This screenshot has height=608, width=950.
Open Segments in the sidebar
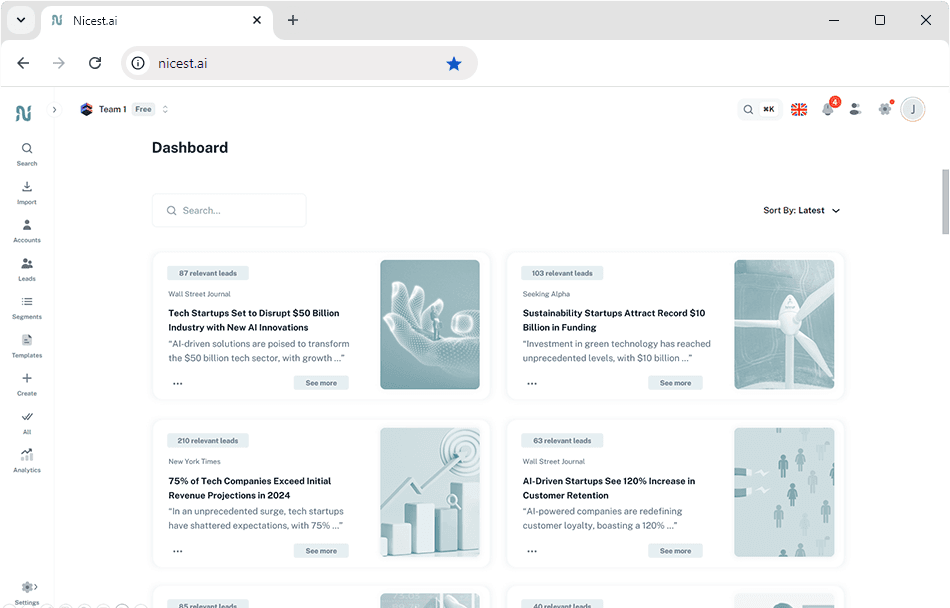tap(27, 308)
